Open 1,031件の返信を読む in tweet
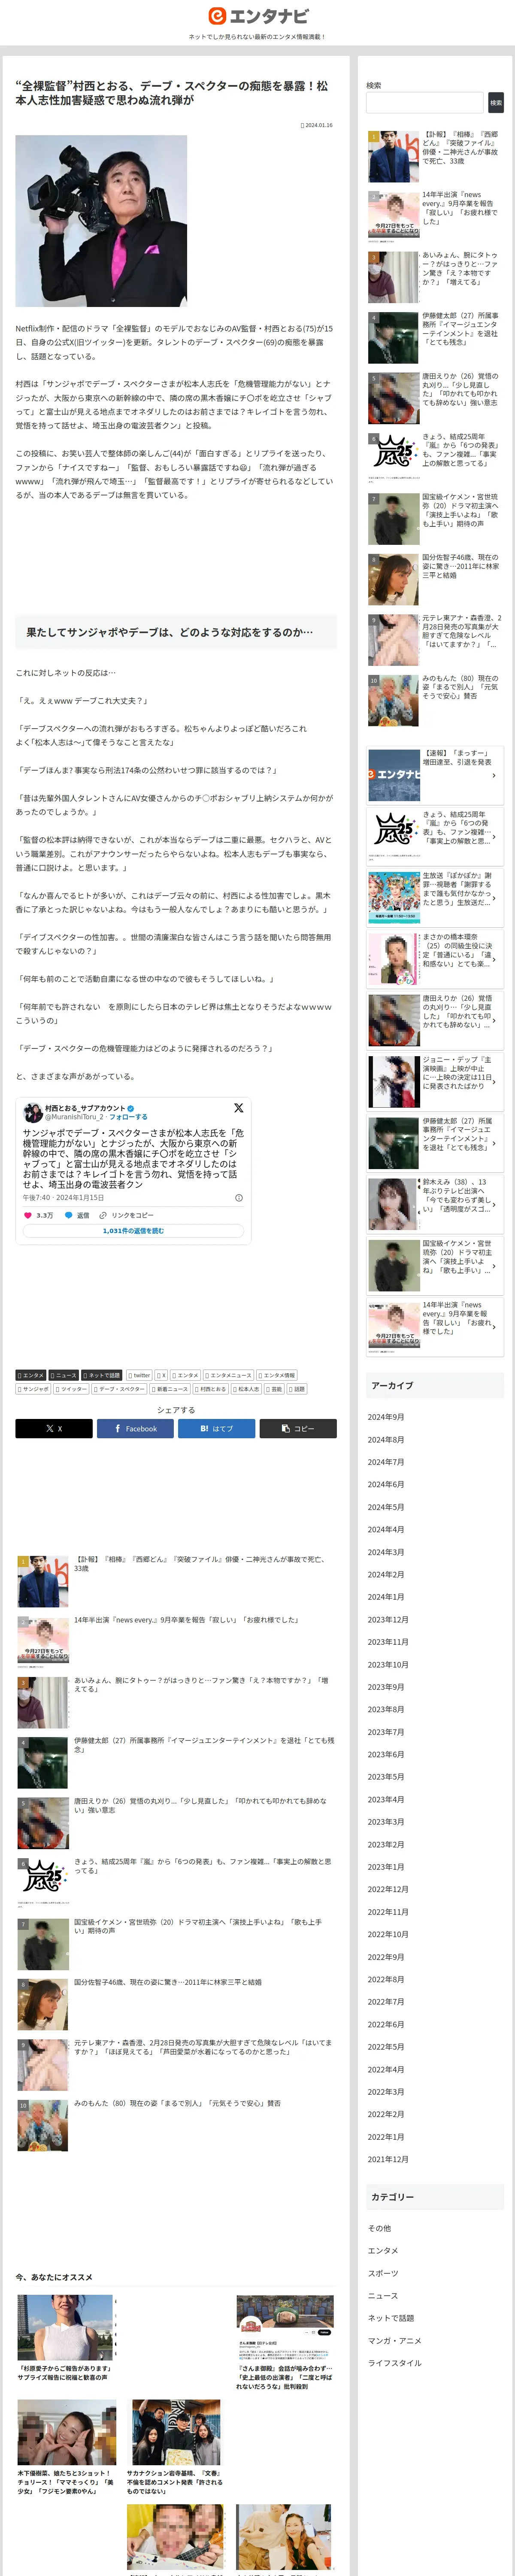Screen dimensions: 515x2576 [x=133, y=1231]
